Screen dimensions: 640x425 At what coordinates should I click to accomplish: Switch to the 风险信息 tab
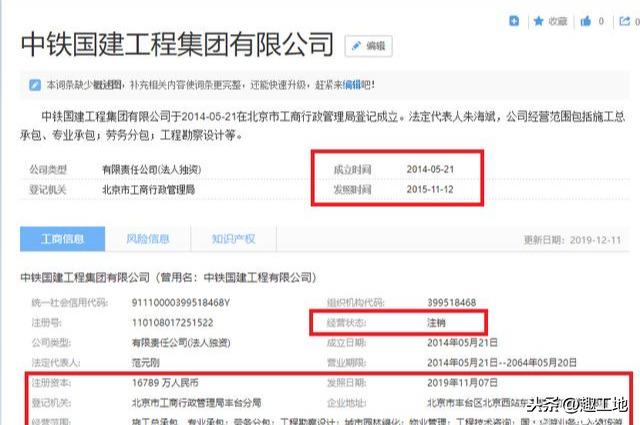point(148,239)
